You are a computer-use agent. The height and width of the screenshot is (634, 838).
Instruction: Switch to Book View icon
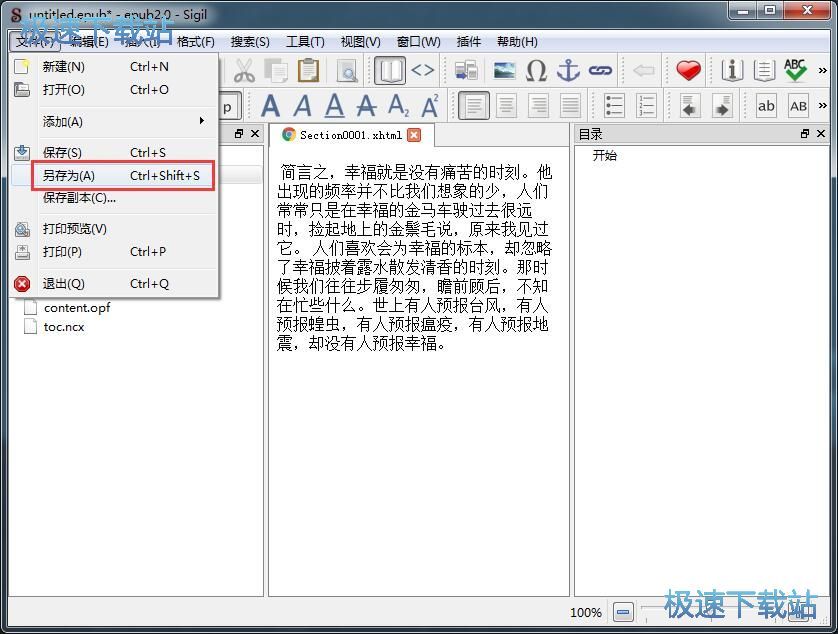tap(390, 71)
